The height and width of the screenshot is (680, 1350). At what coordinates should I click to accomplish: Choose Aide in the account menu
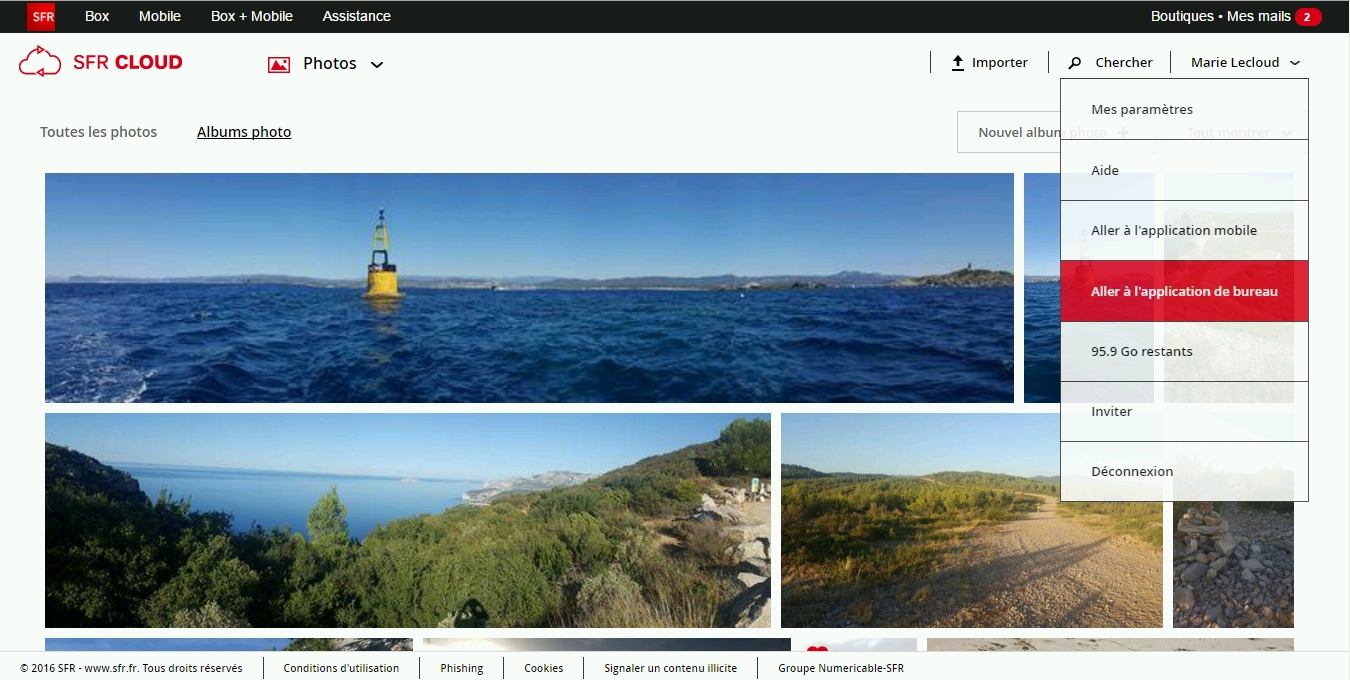(x=1105, y=171)
